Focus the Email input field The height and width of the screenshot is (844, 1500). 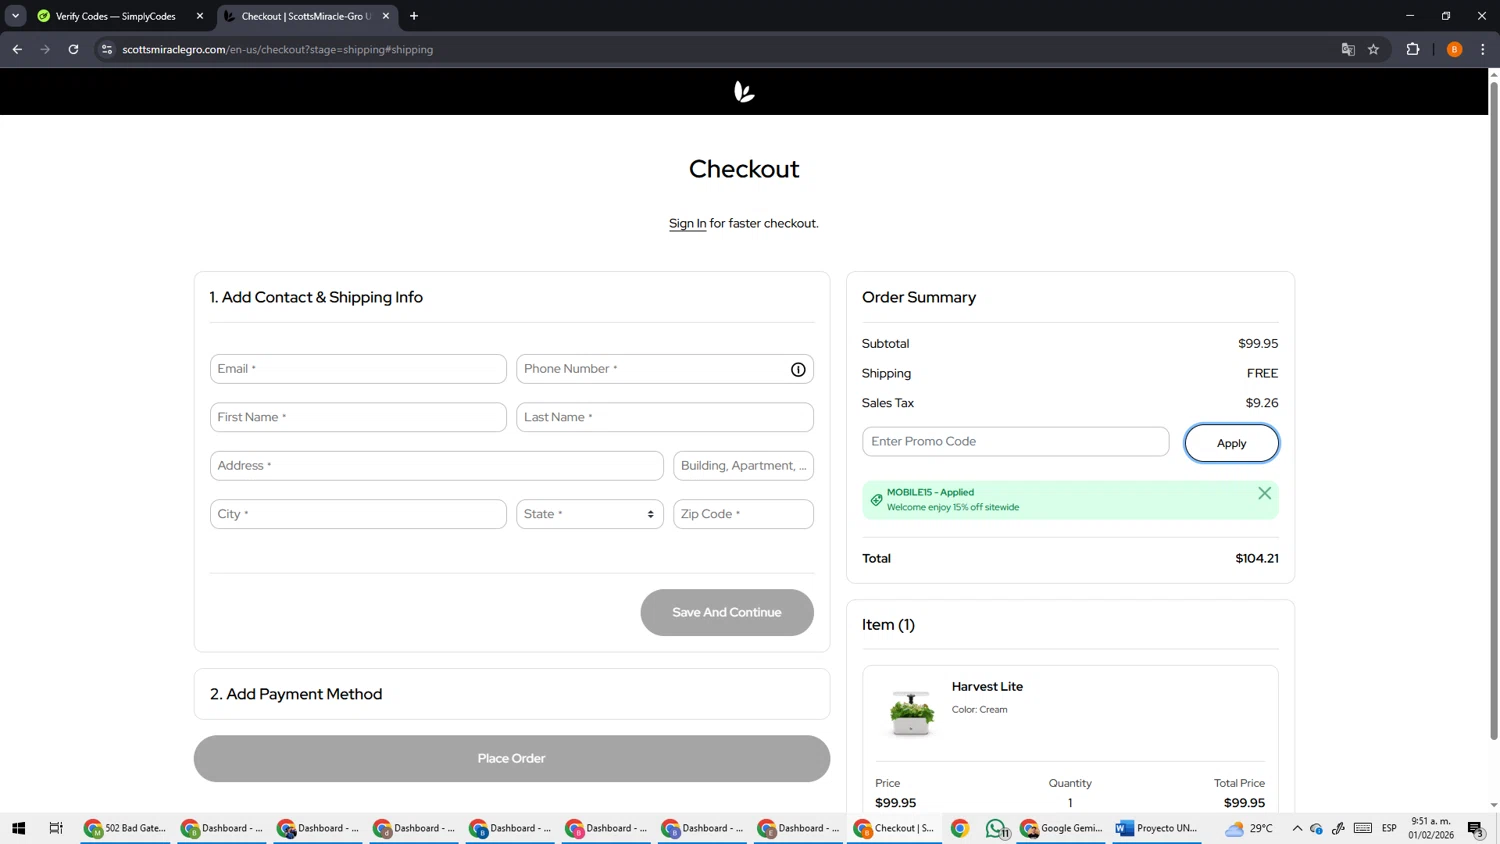[x=358, y=369]
